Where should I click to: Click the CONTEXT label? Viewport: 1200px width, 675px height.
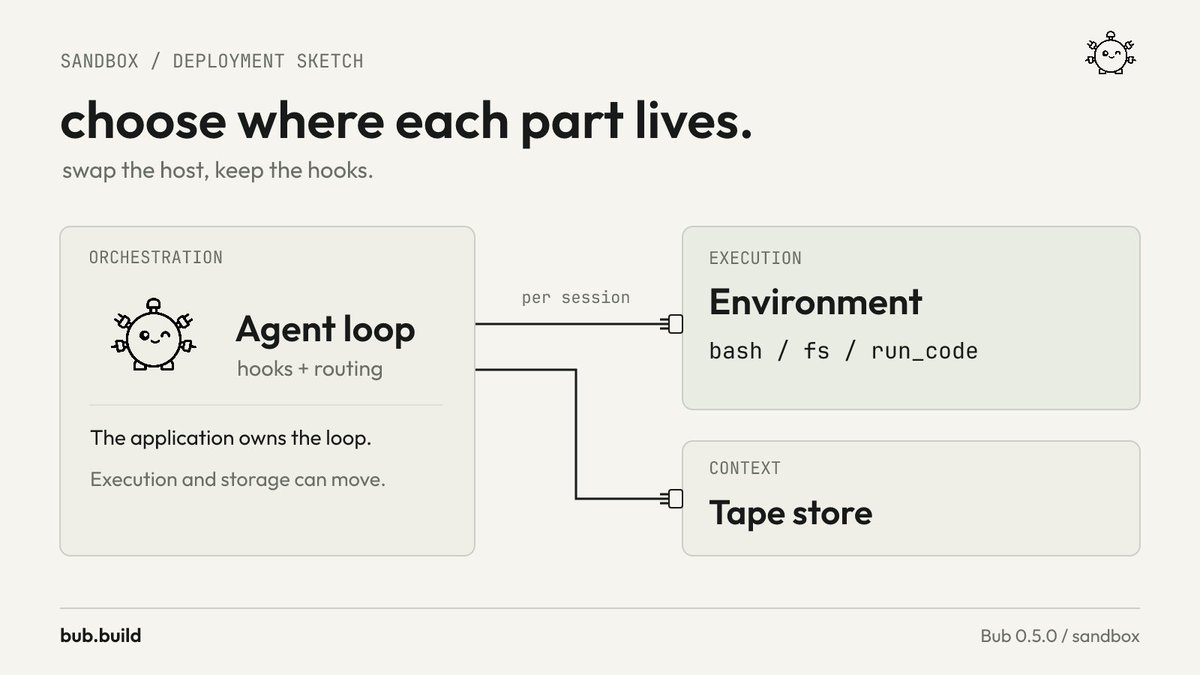pos(745,468)
